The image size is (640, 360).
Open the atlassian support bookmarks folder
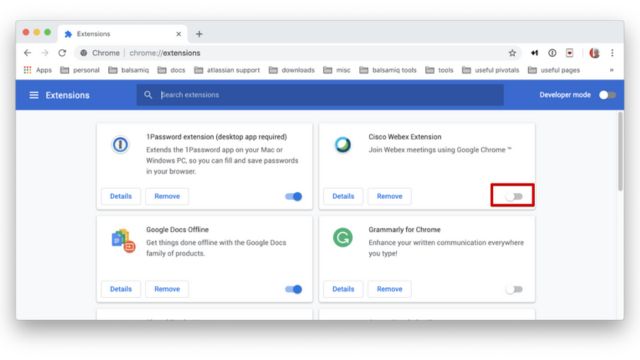pyautogui.click(x=227, y=70)
